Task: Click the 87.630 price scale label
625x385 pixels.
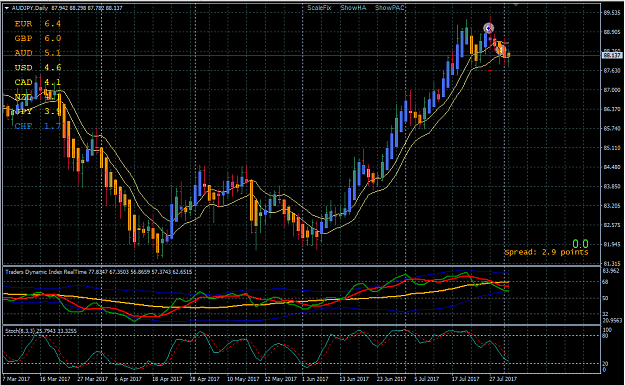Action: (612, 71)
